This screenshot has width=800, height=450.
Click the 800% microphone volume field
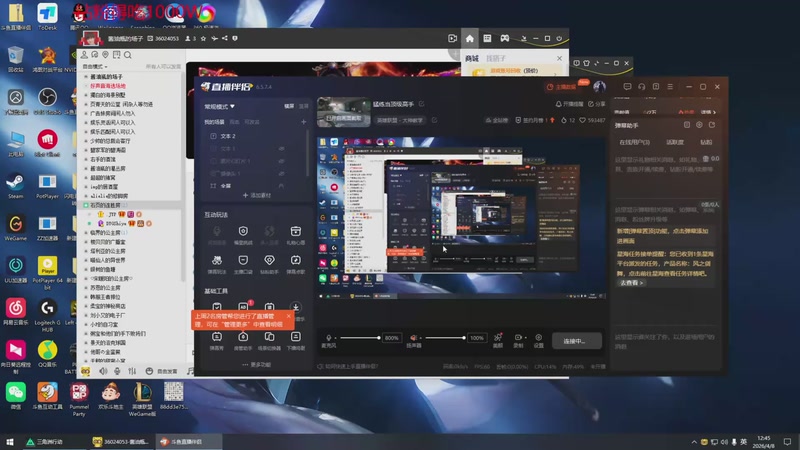(x=391, y=338)
